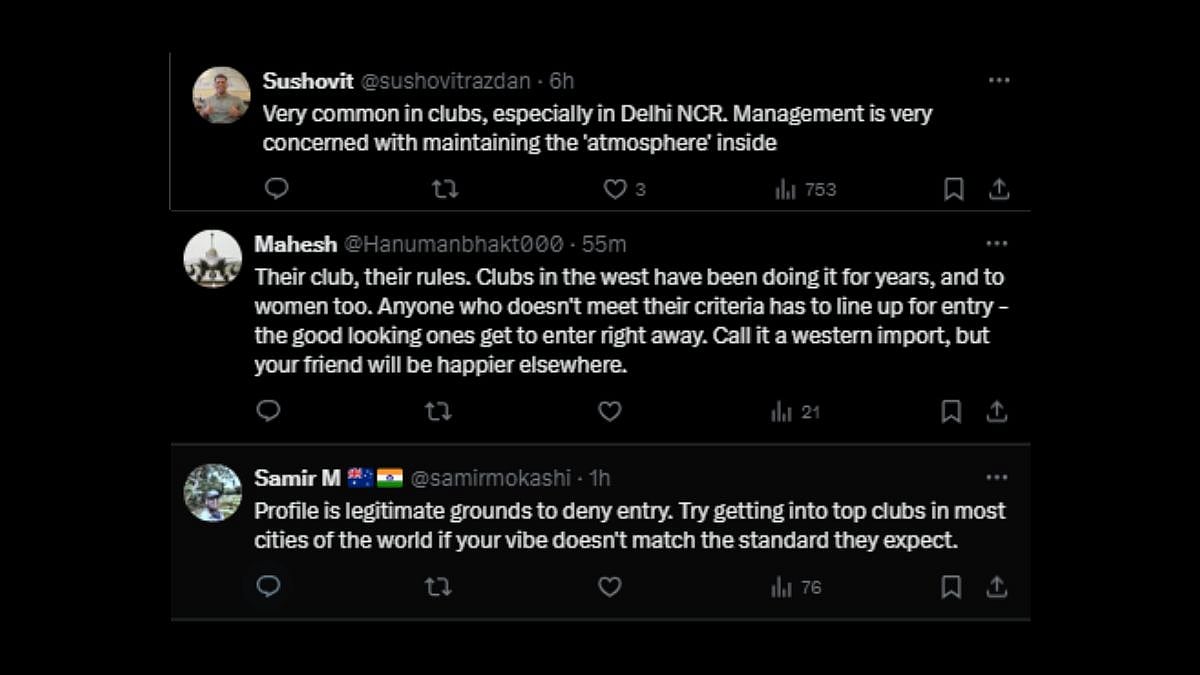Share Sushovit's tweet
The image size is (1200, 675).
click(x=998, y=189)
